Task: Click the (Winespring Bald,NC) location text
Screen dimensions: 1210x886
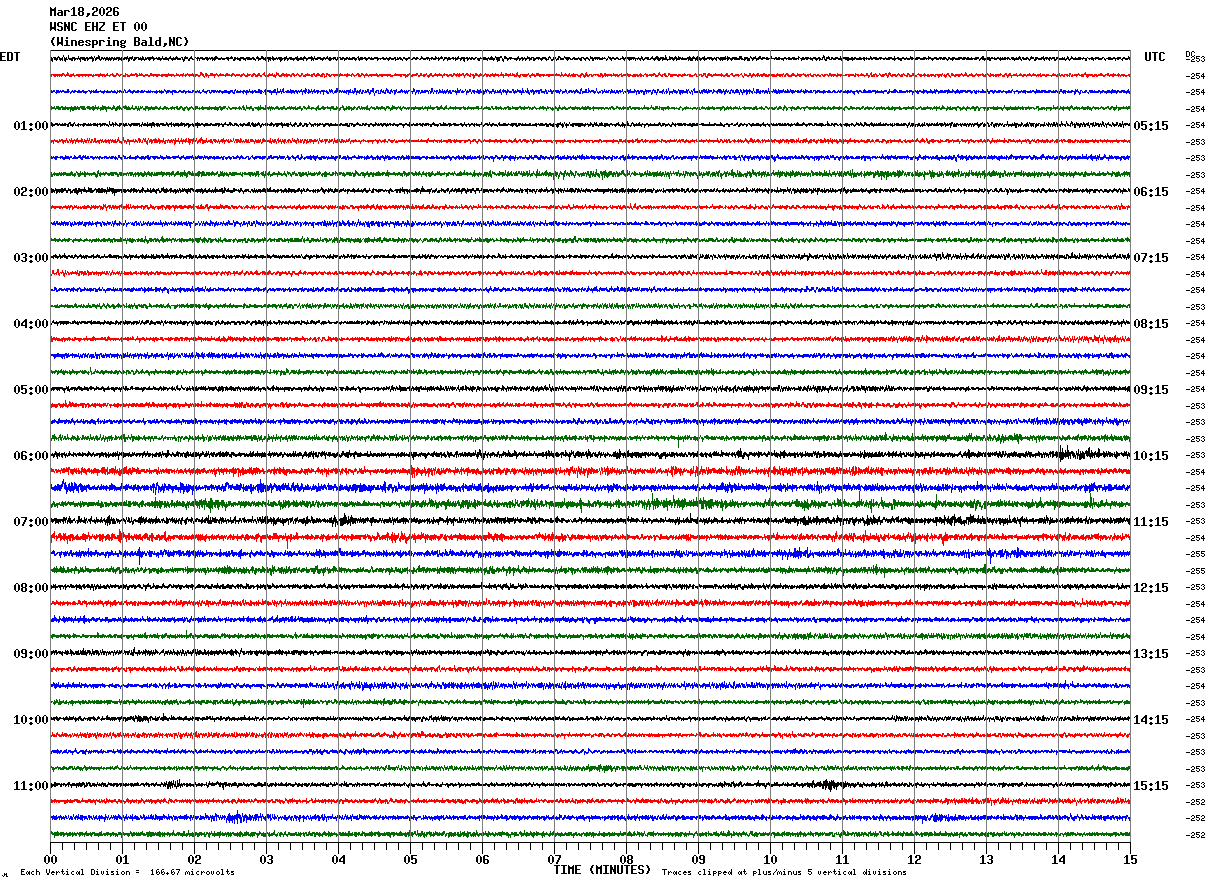Action: (119, 42)
